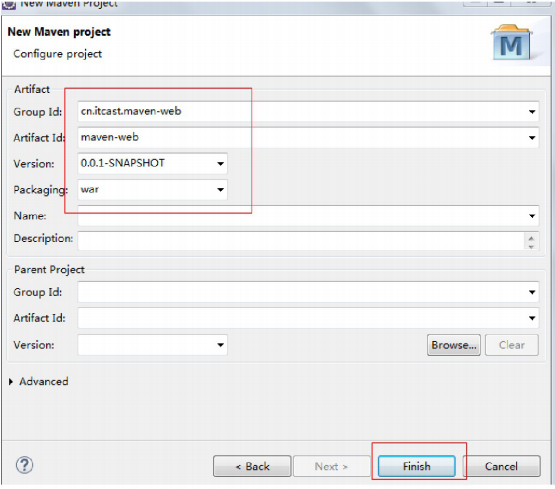Open the help question mark icon
The height and width of the screenshot is (489, 555).
coord(24,465)
